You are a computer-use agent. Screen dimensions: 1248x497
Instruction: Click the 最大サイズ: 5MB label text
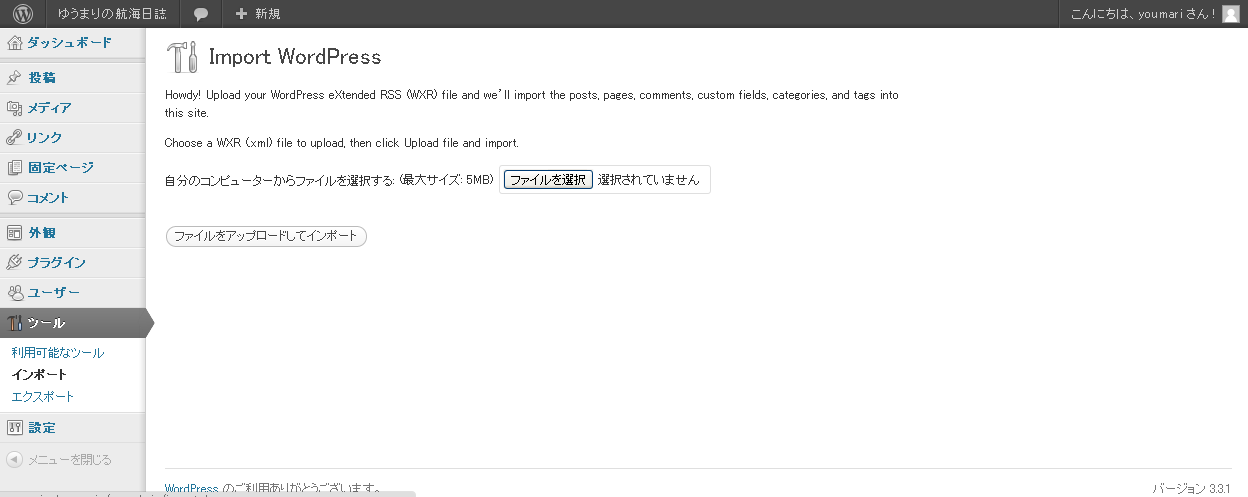click(446, 180)
